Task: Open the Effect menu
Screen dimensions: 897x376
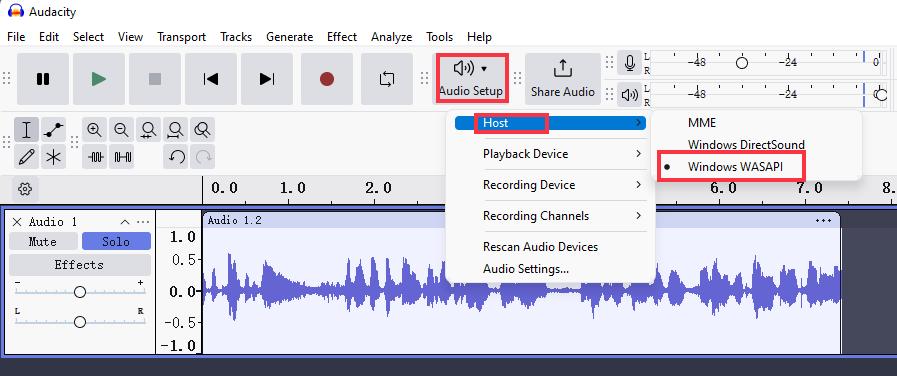Action: [x=342, y=37]
